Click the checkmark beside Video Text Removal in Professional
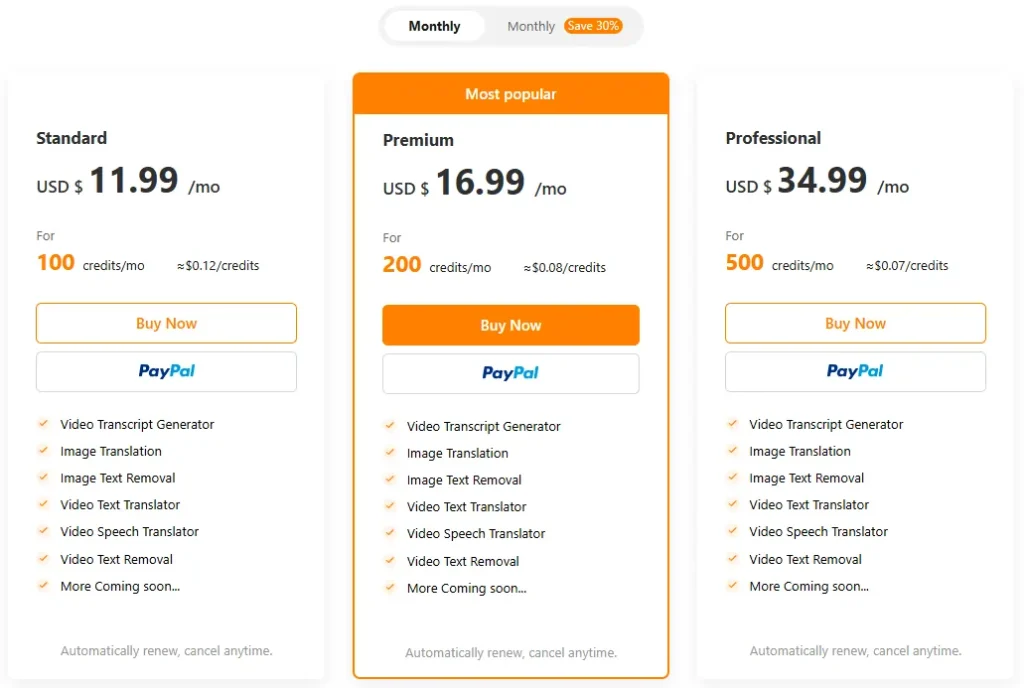Image resolution: width=1024 pixels, height=688 pixels. tap(732, 559)
